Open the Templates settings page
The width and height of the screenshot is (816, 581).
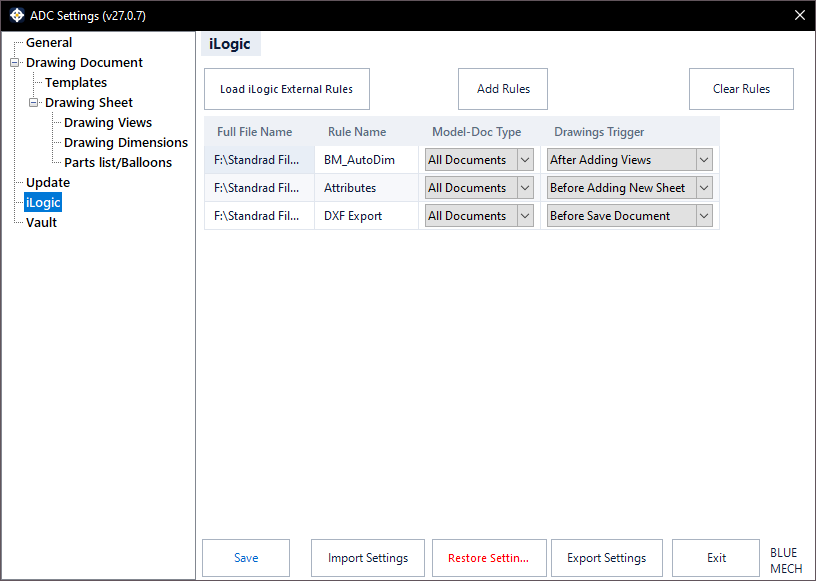point(76,83)
